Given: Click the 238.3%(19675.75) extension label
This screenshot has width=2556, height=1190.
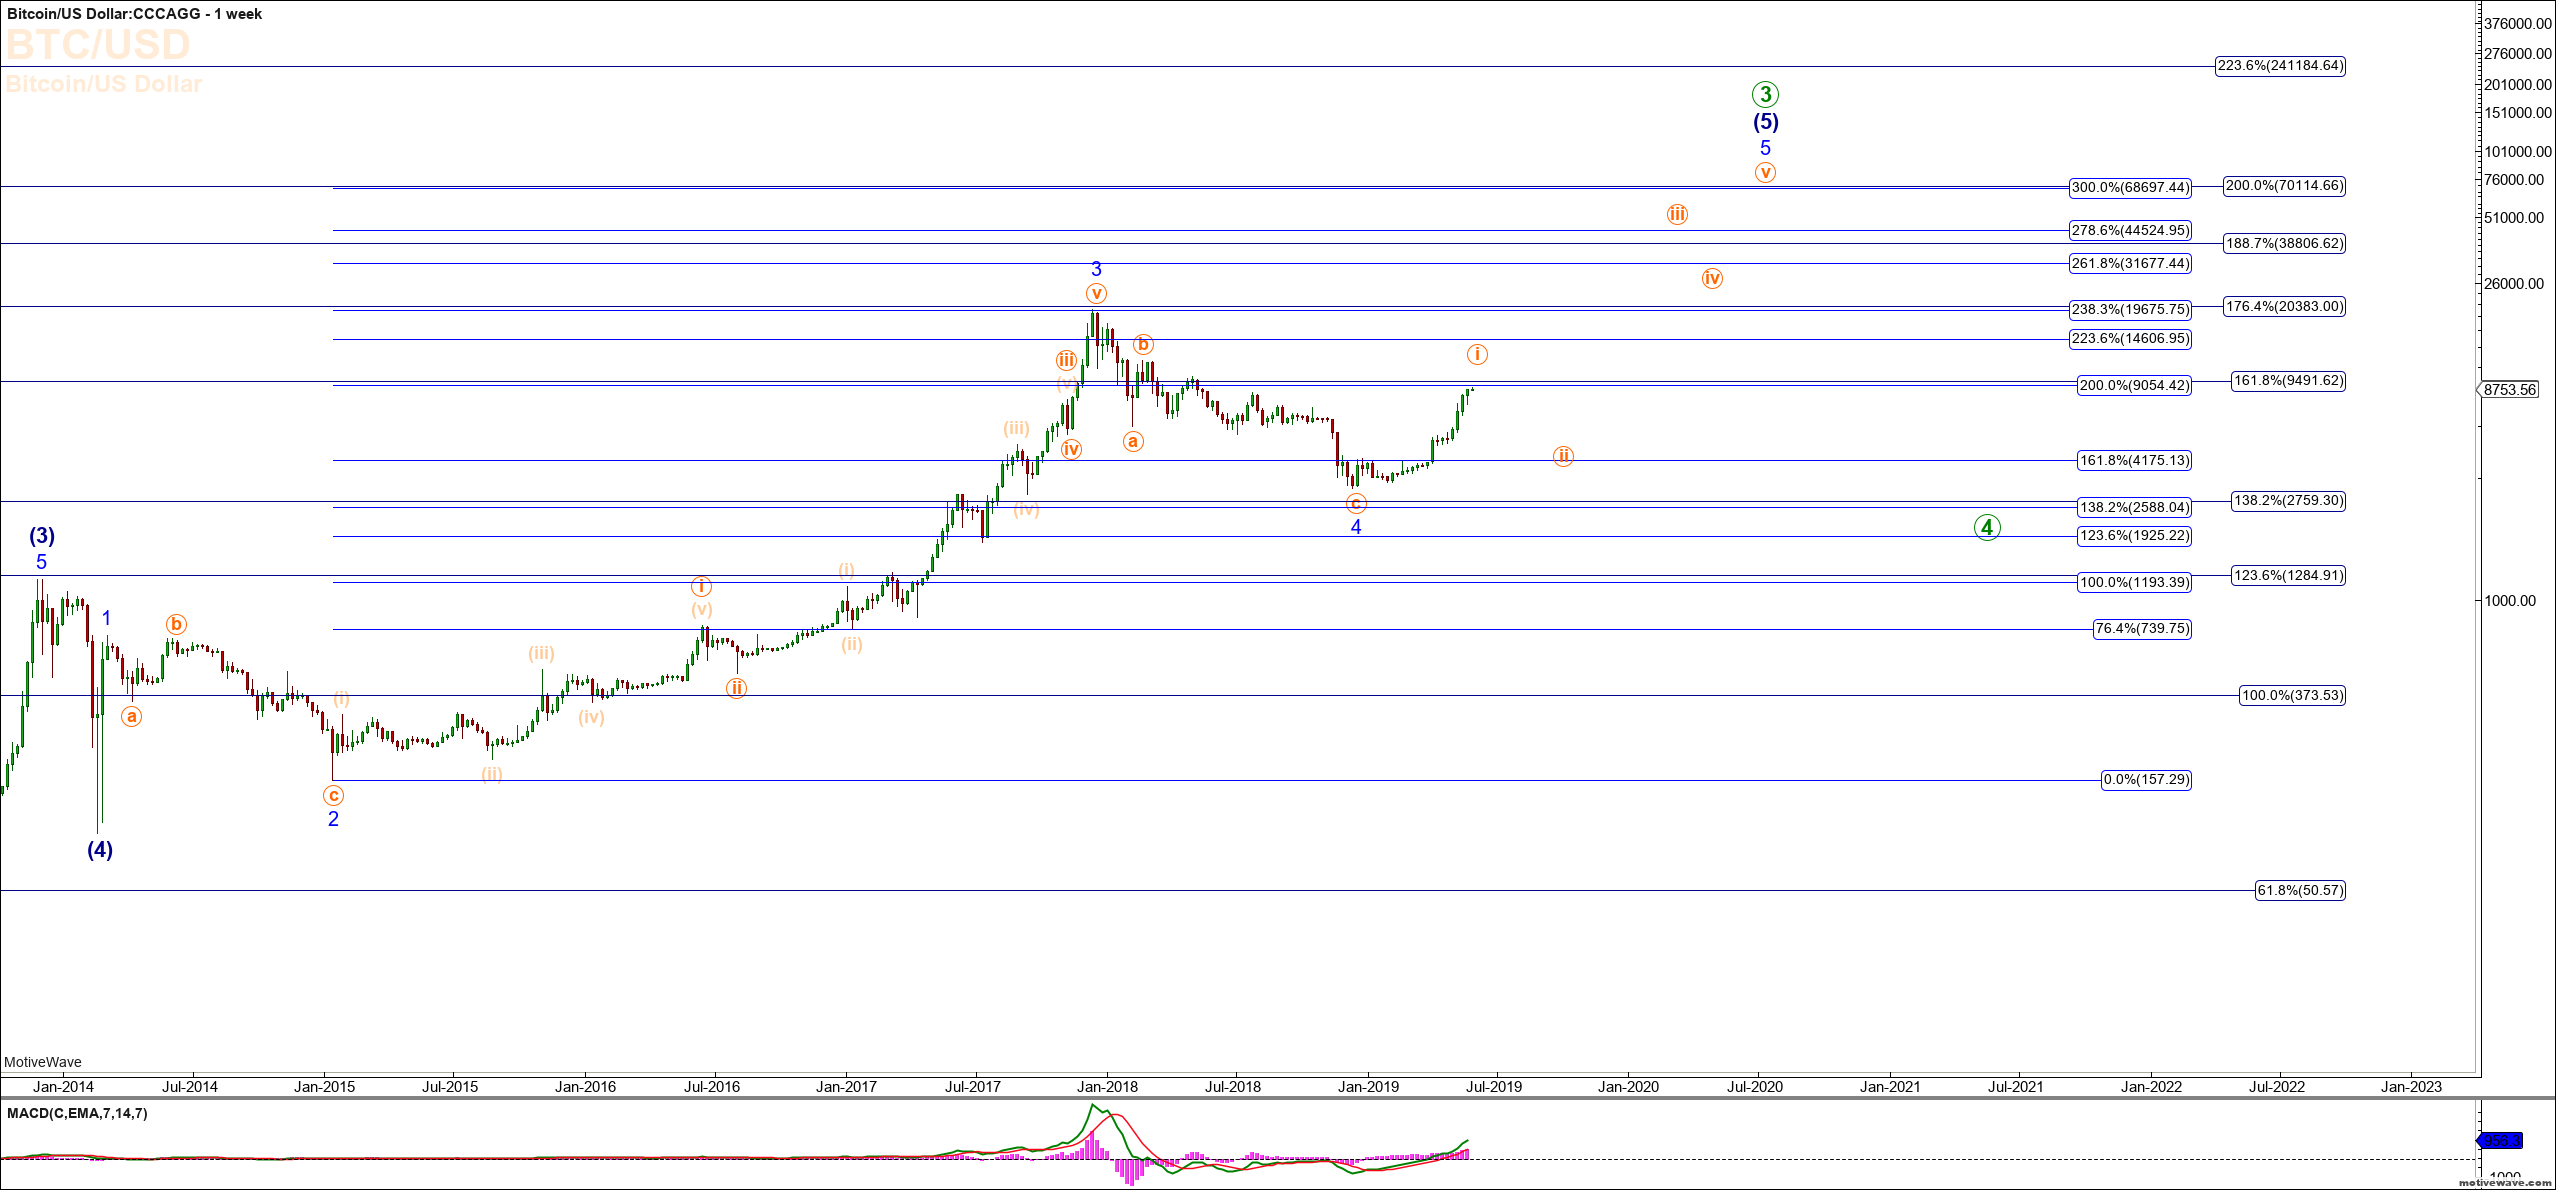Looking at the screenshot, I should (x=2130, y=310).
